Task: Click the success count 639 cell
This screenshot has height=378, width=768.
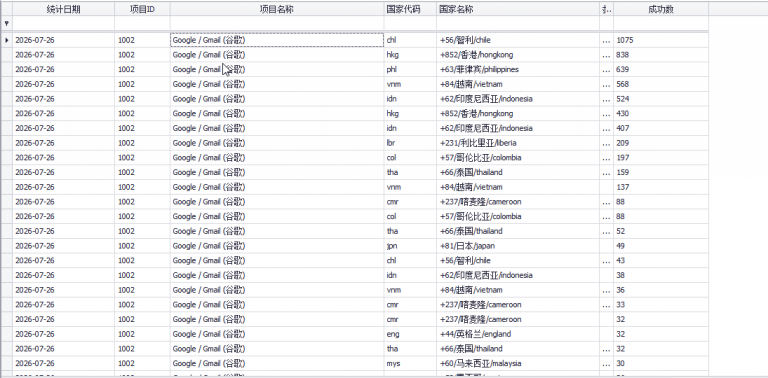Action: click(661, 70)
